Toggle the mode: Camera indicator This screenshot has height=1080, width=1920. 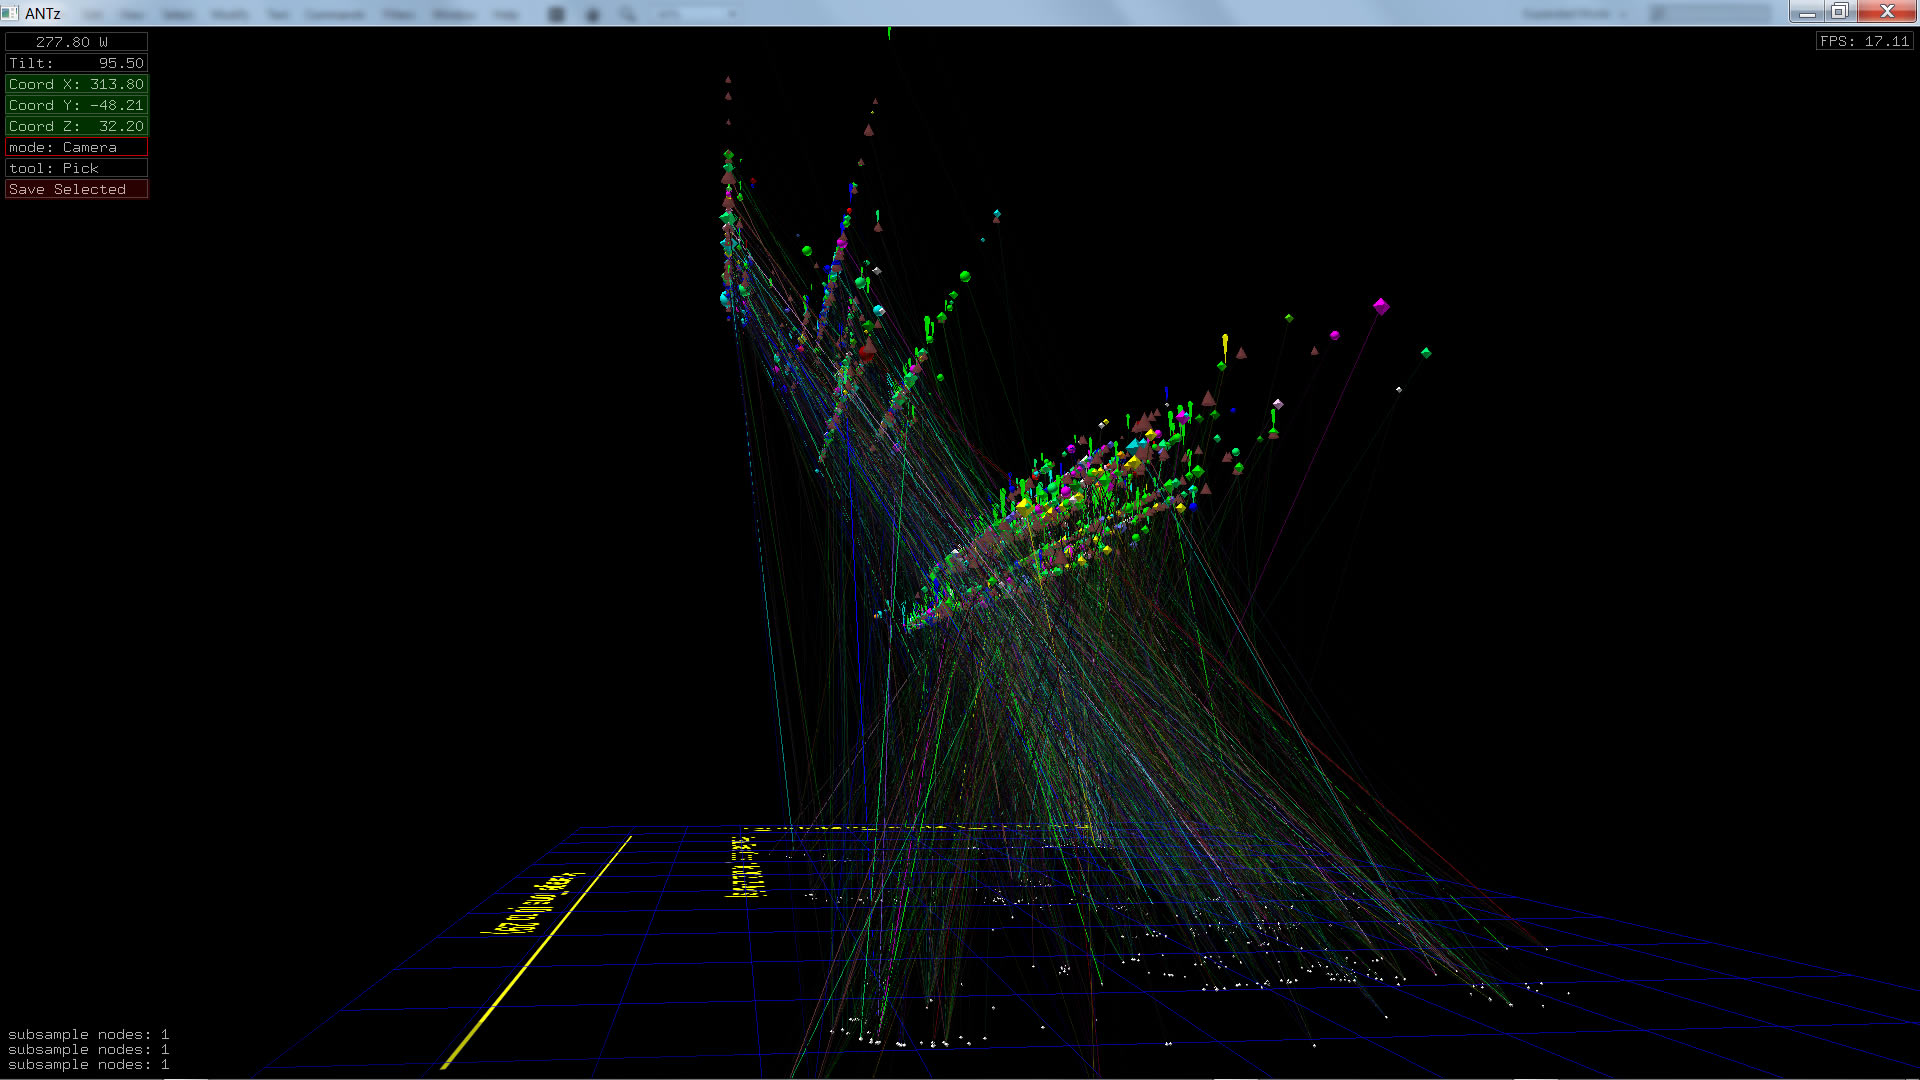pyautogui.click(x=76, y=147)
